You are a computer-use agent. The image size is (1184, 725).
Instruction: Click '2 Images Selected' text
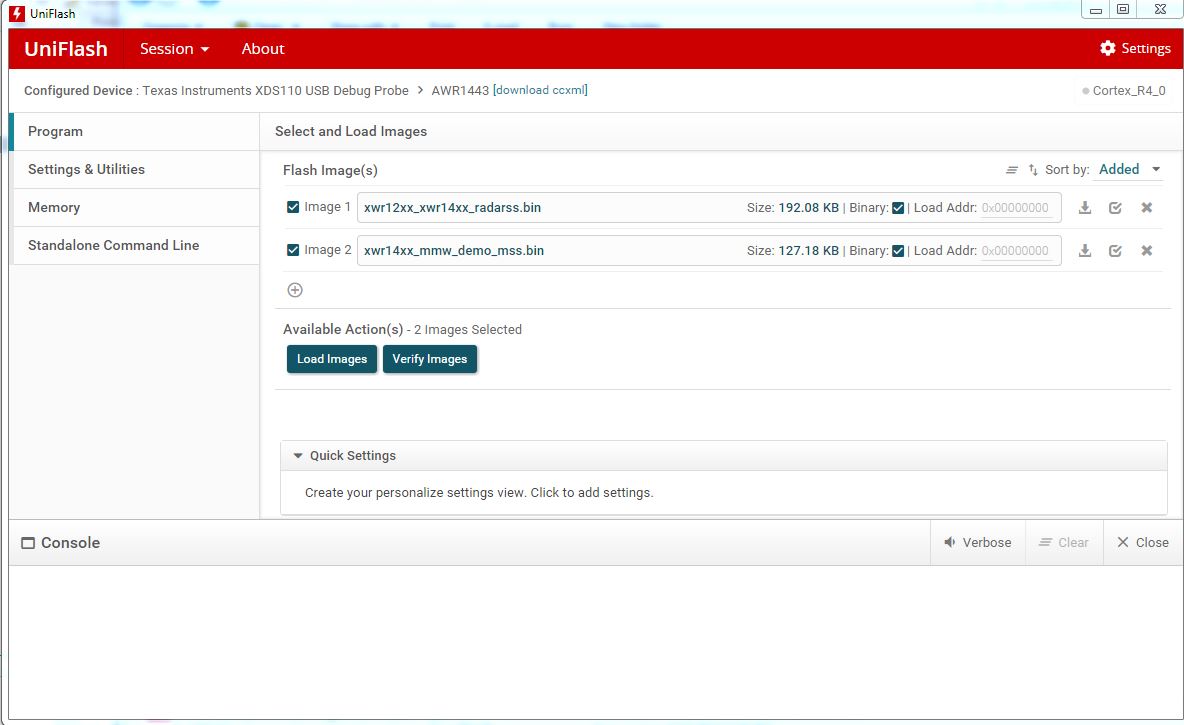467,329
